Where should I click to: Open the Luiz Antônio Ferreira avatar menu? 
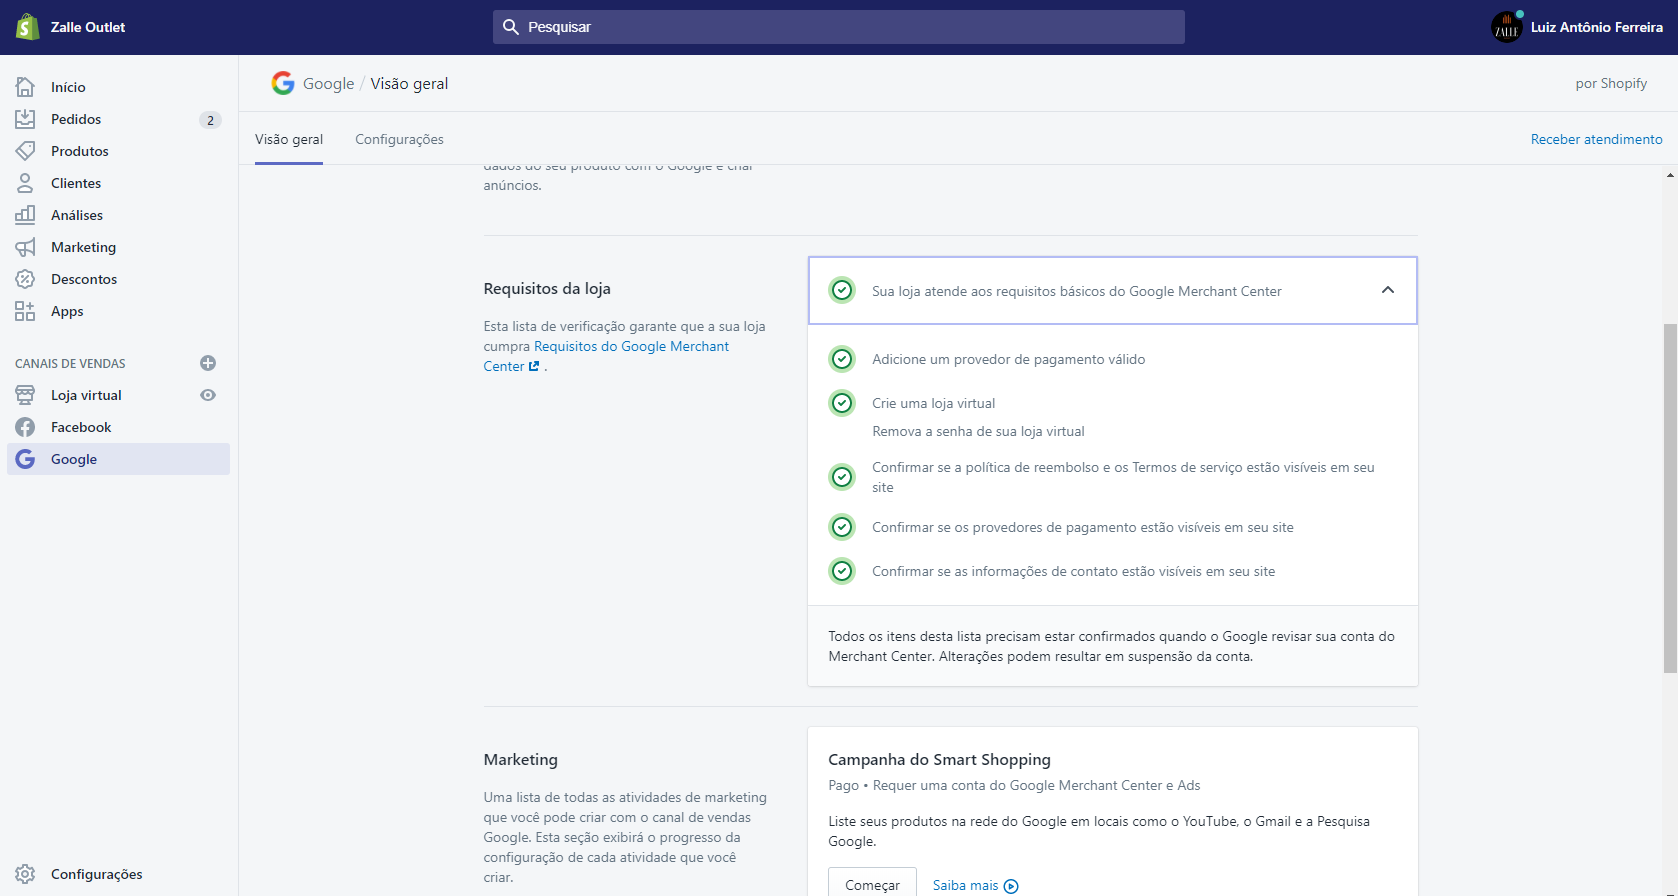click(x=1506, y=27)
